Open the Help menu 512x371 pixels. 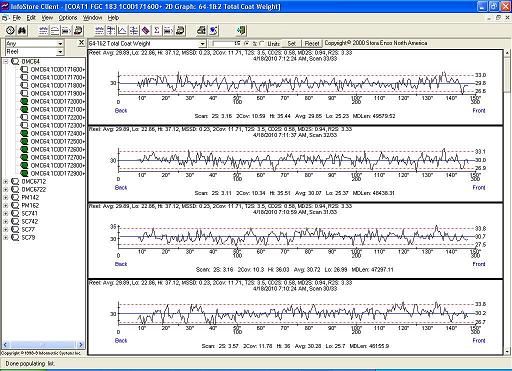click(113, 18)
